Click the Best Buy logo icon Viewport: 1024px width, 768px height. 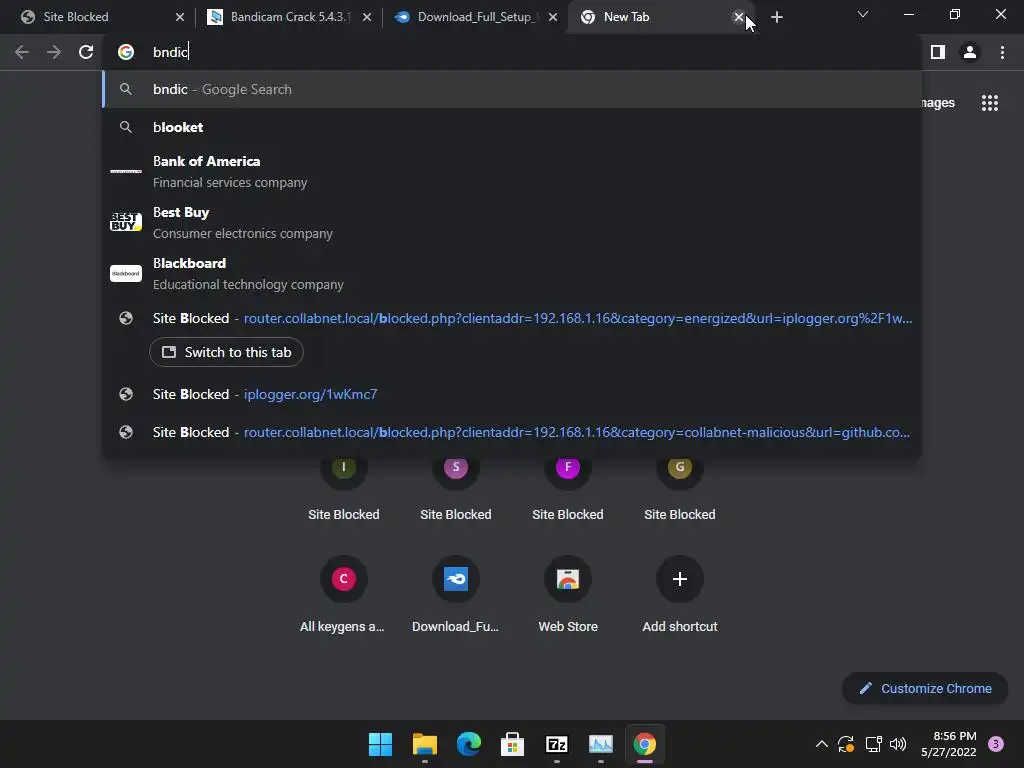tap(125, 222)
